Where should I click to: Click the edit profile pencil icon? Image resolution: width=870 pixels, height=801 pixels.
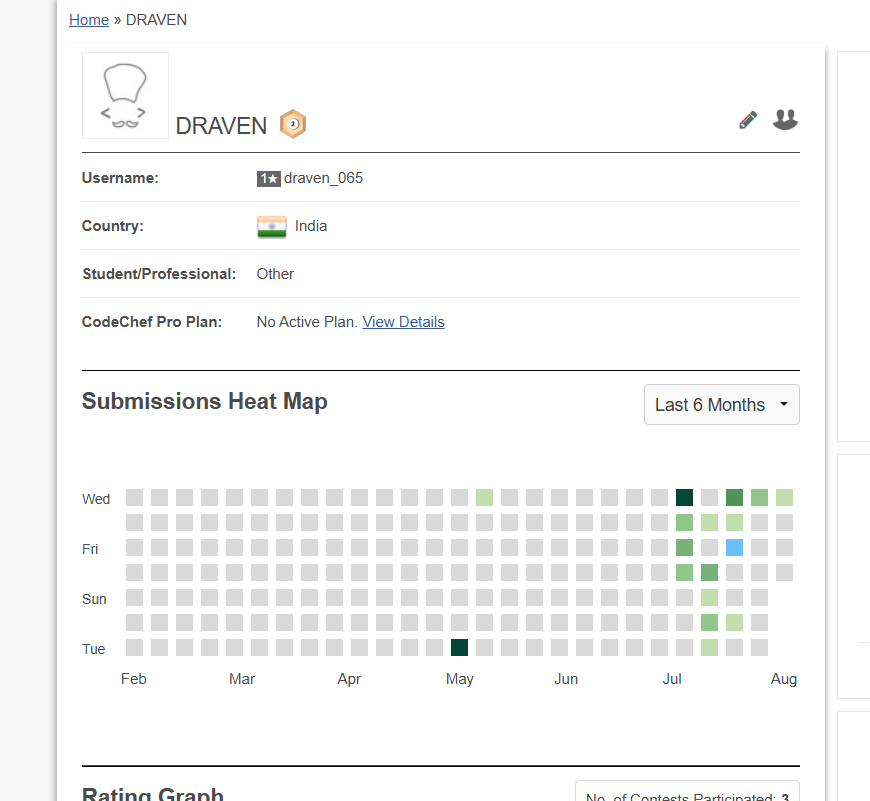coord(747,120)
